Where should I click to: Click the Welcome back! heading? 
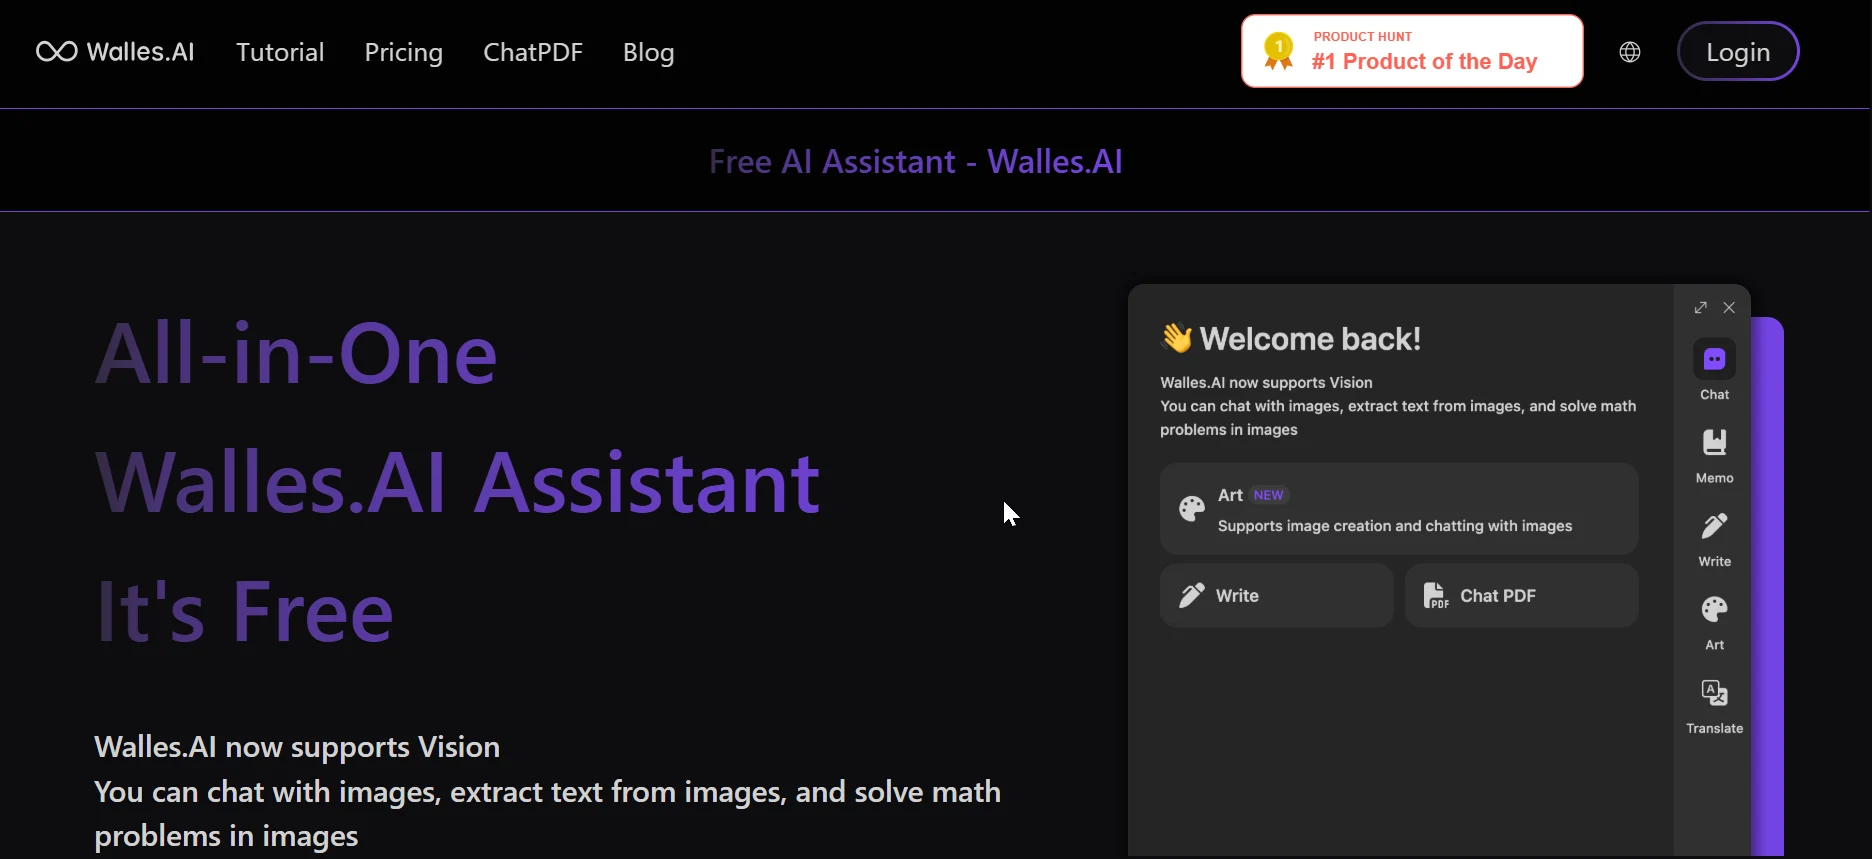1310,339
